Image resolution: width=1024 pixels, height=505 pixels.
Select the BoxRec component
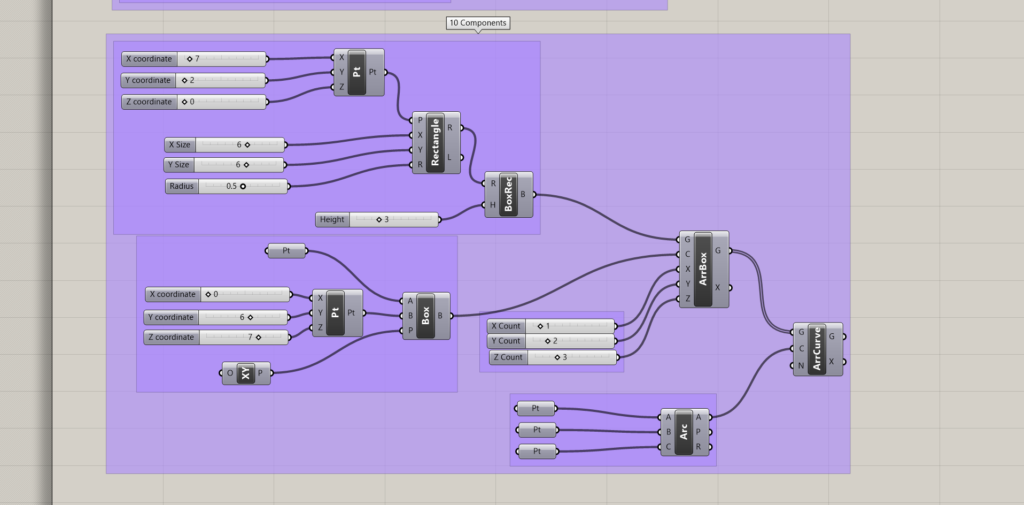tap(509, 195)
